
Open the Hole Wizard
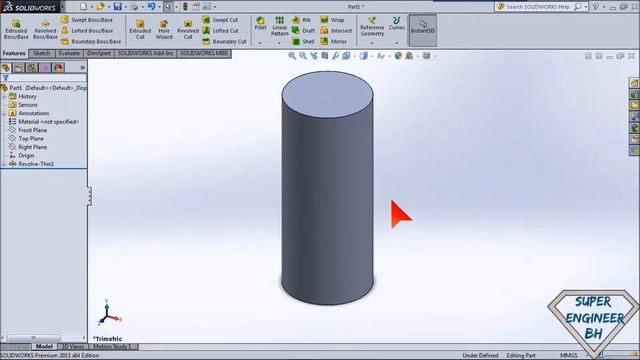tap(164, 29)
